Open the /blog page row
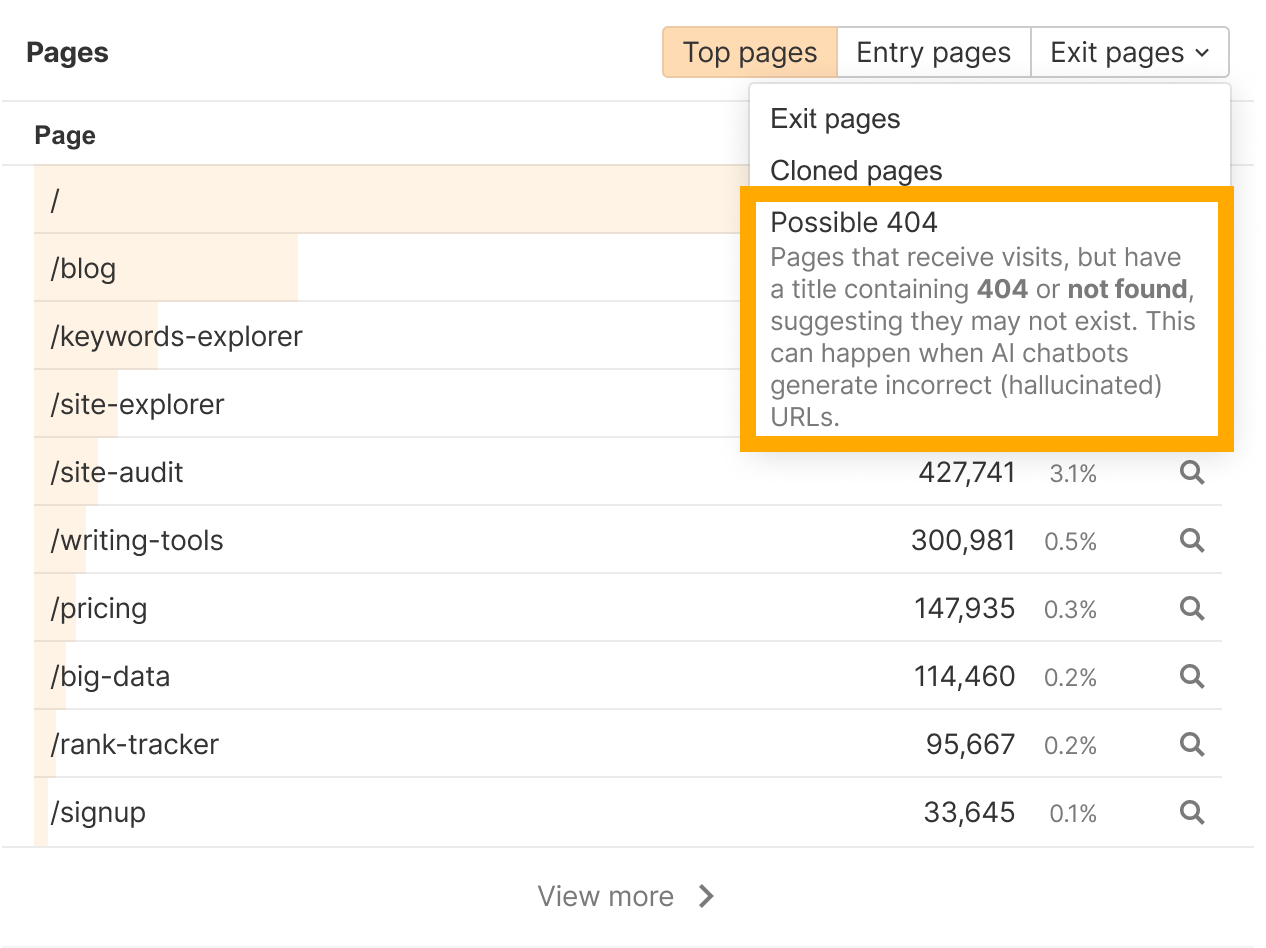The width and height of the screenshot is (1266, 948). tap(84, 268)
